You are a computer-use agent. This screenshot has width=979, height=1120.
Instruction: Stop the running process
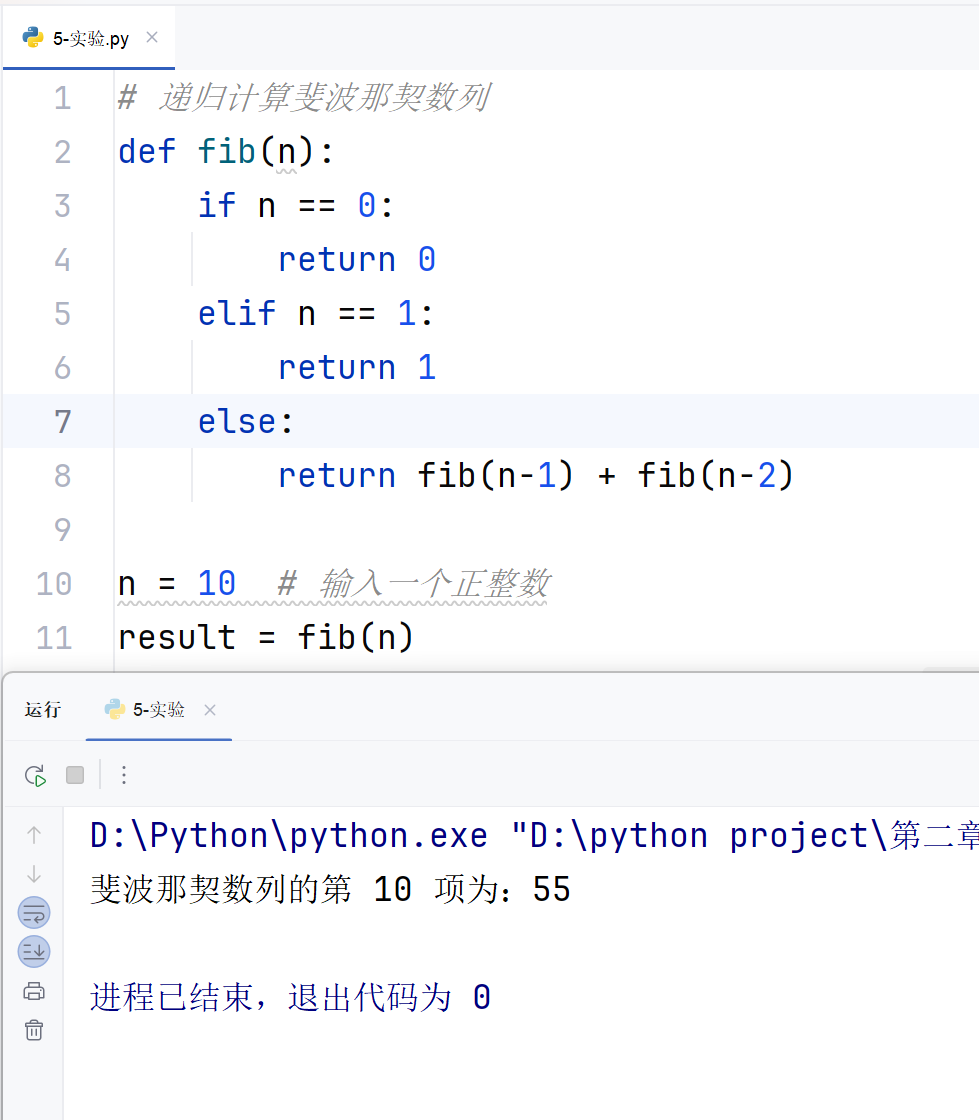click(x=75, y=775)
